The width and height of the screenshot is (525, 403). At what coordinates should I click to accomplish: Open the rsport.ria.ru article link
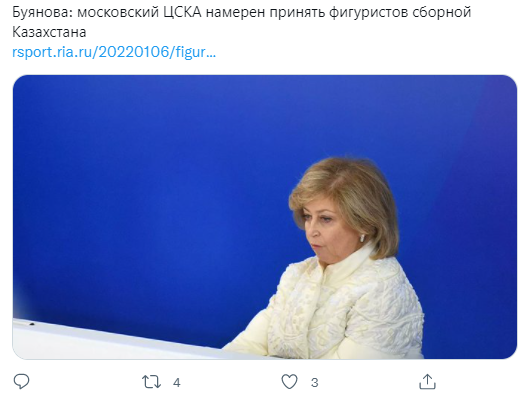click(114, 52)
